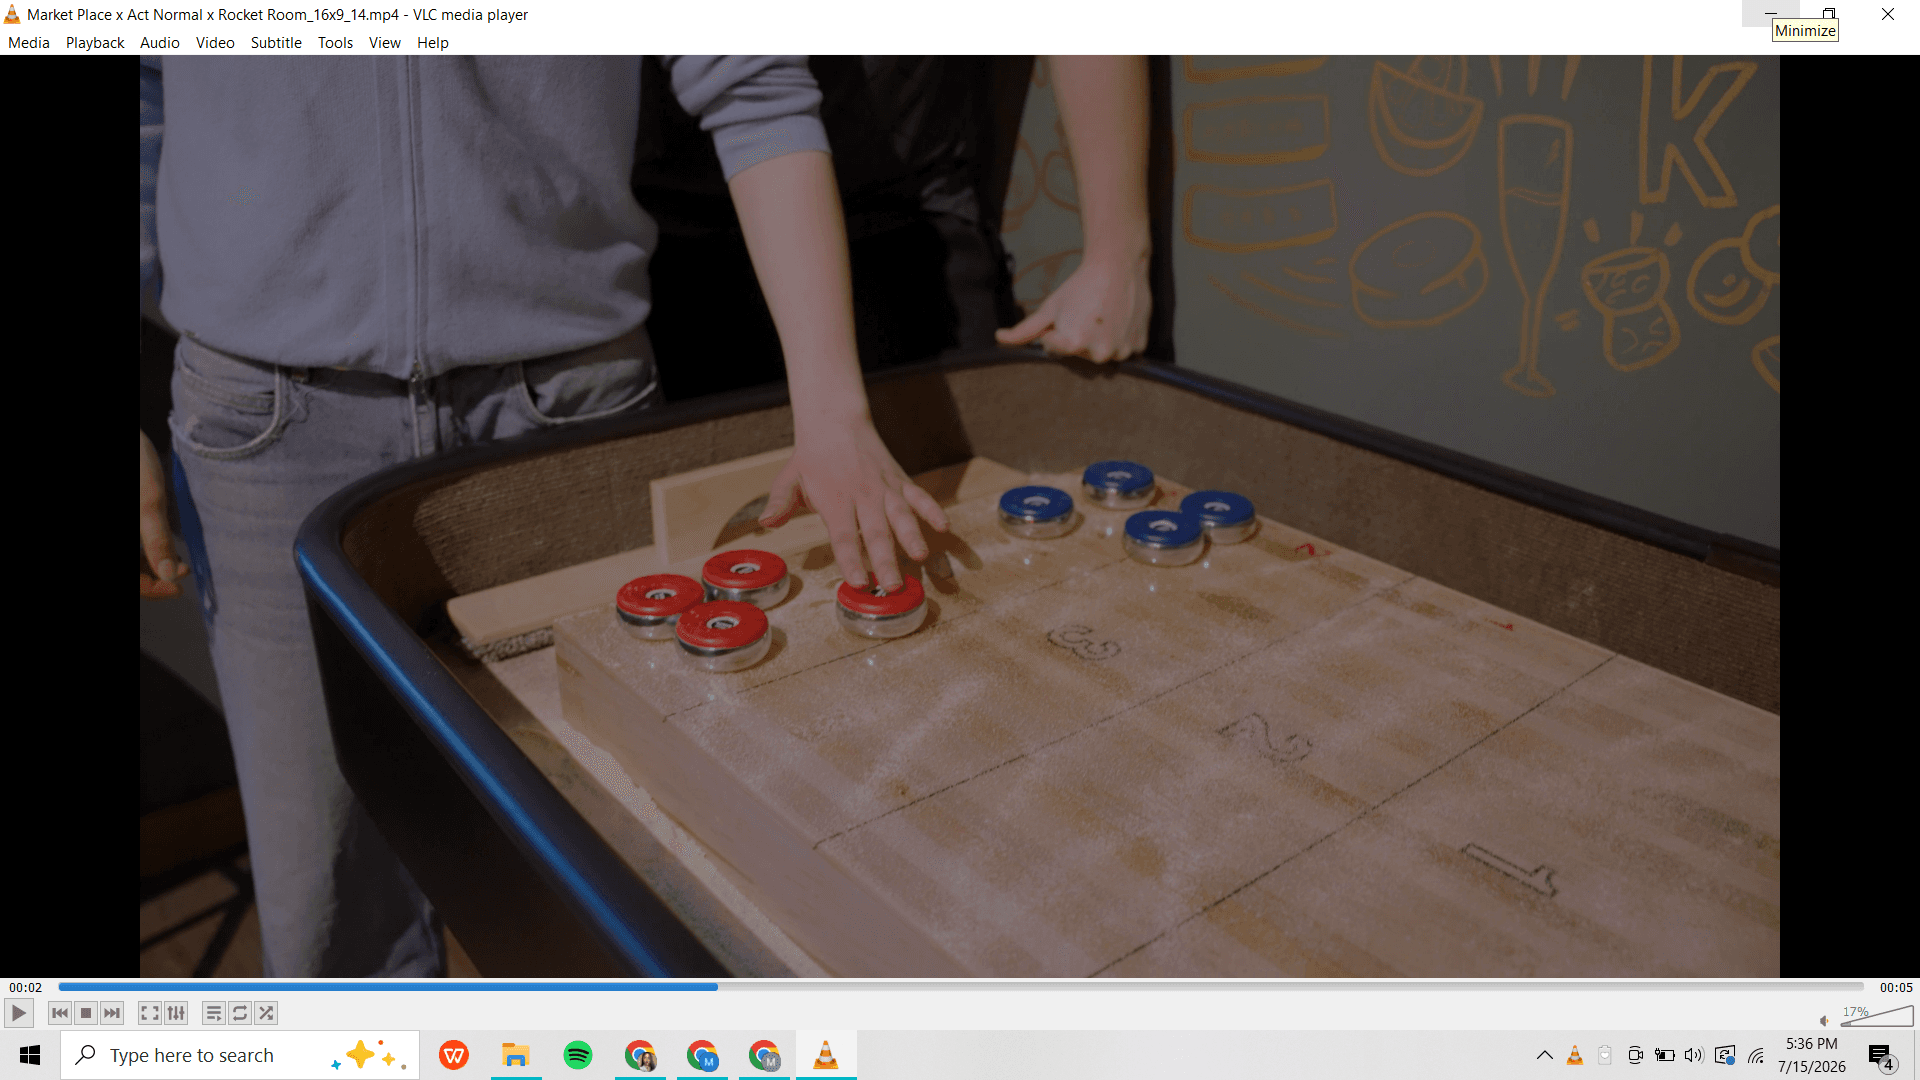Click VLC cone in system tray

pos(1575,1055)
